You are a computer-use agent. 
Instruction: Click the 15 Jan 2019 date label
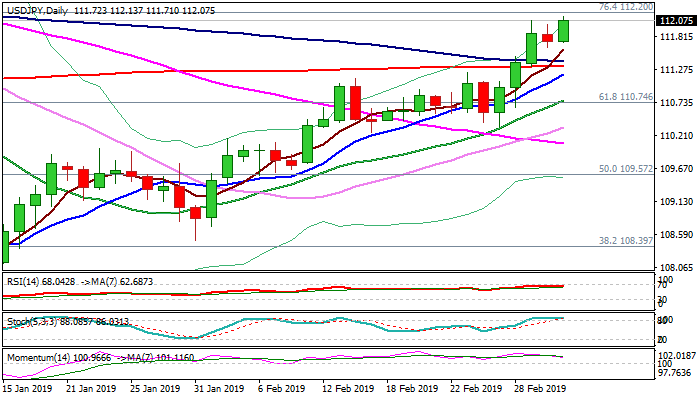(x=27, y=388)
